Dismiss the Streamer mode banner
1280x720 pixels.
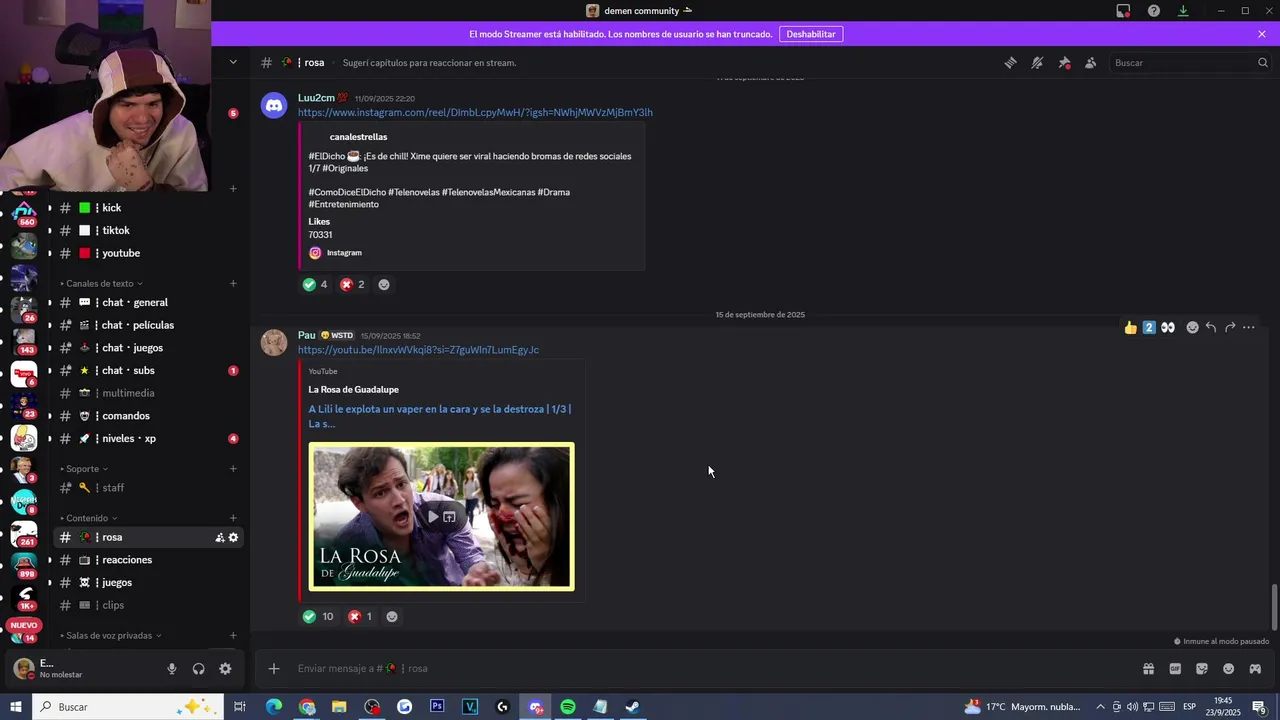point(1262,34)
